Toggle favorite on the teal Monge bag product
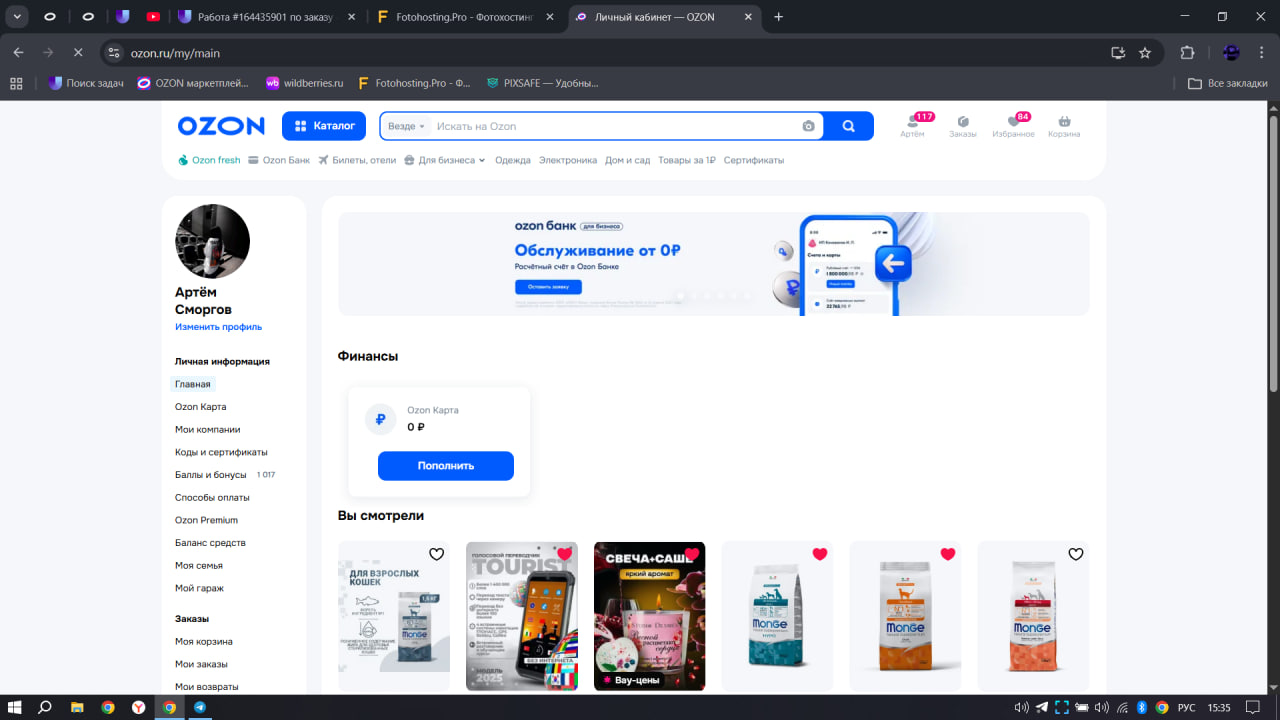Viewport: 1280px width, 720px height. click(820, 554)
